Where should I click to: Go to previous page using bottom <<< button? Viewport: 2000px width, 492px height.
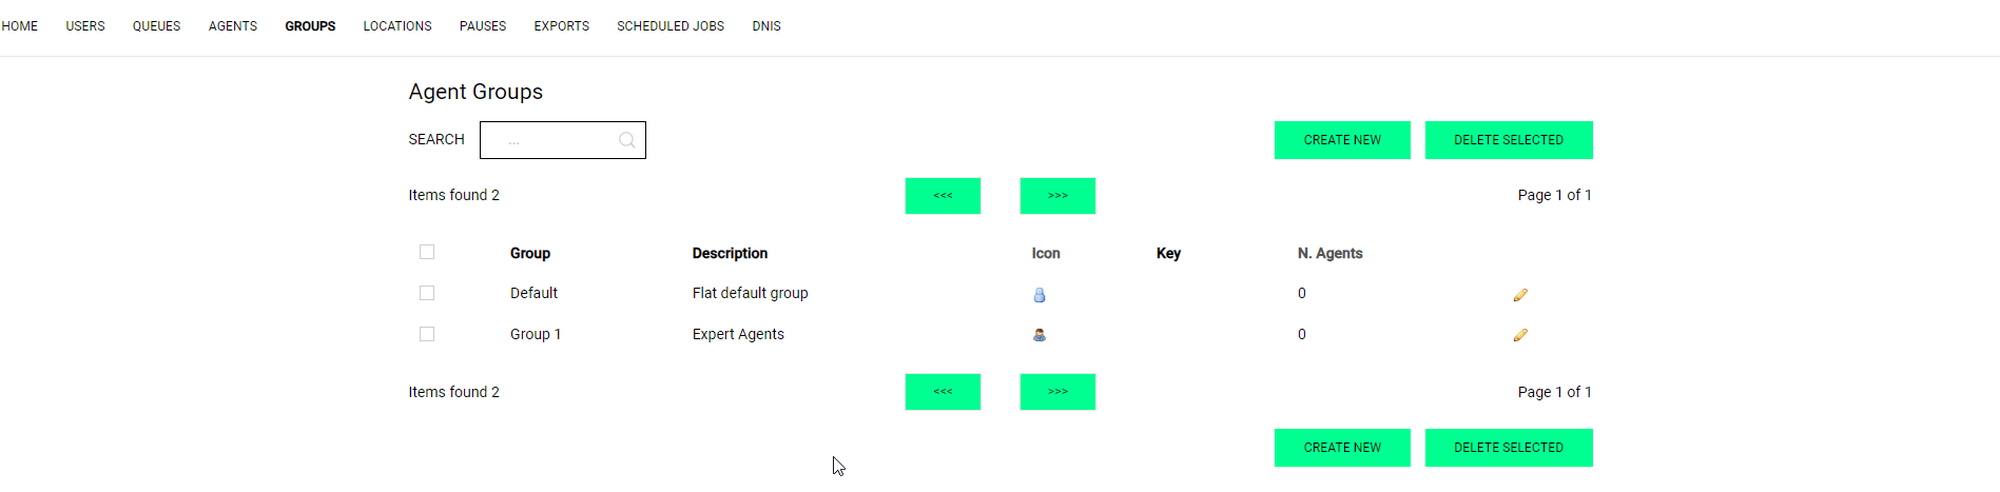[x=942, y=392]
